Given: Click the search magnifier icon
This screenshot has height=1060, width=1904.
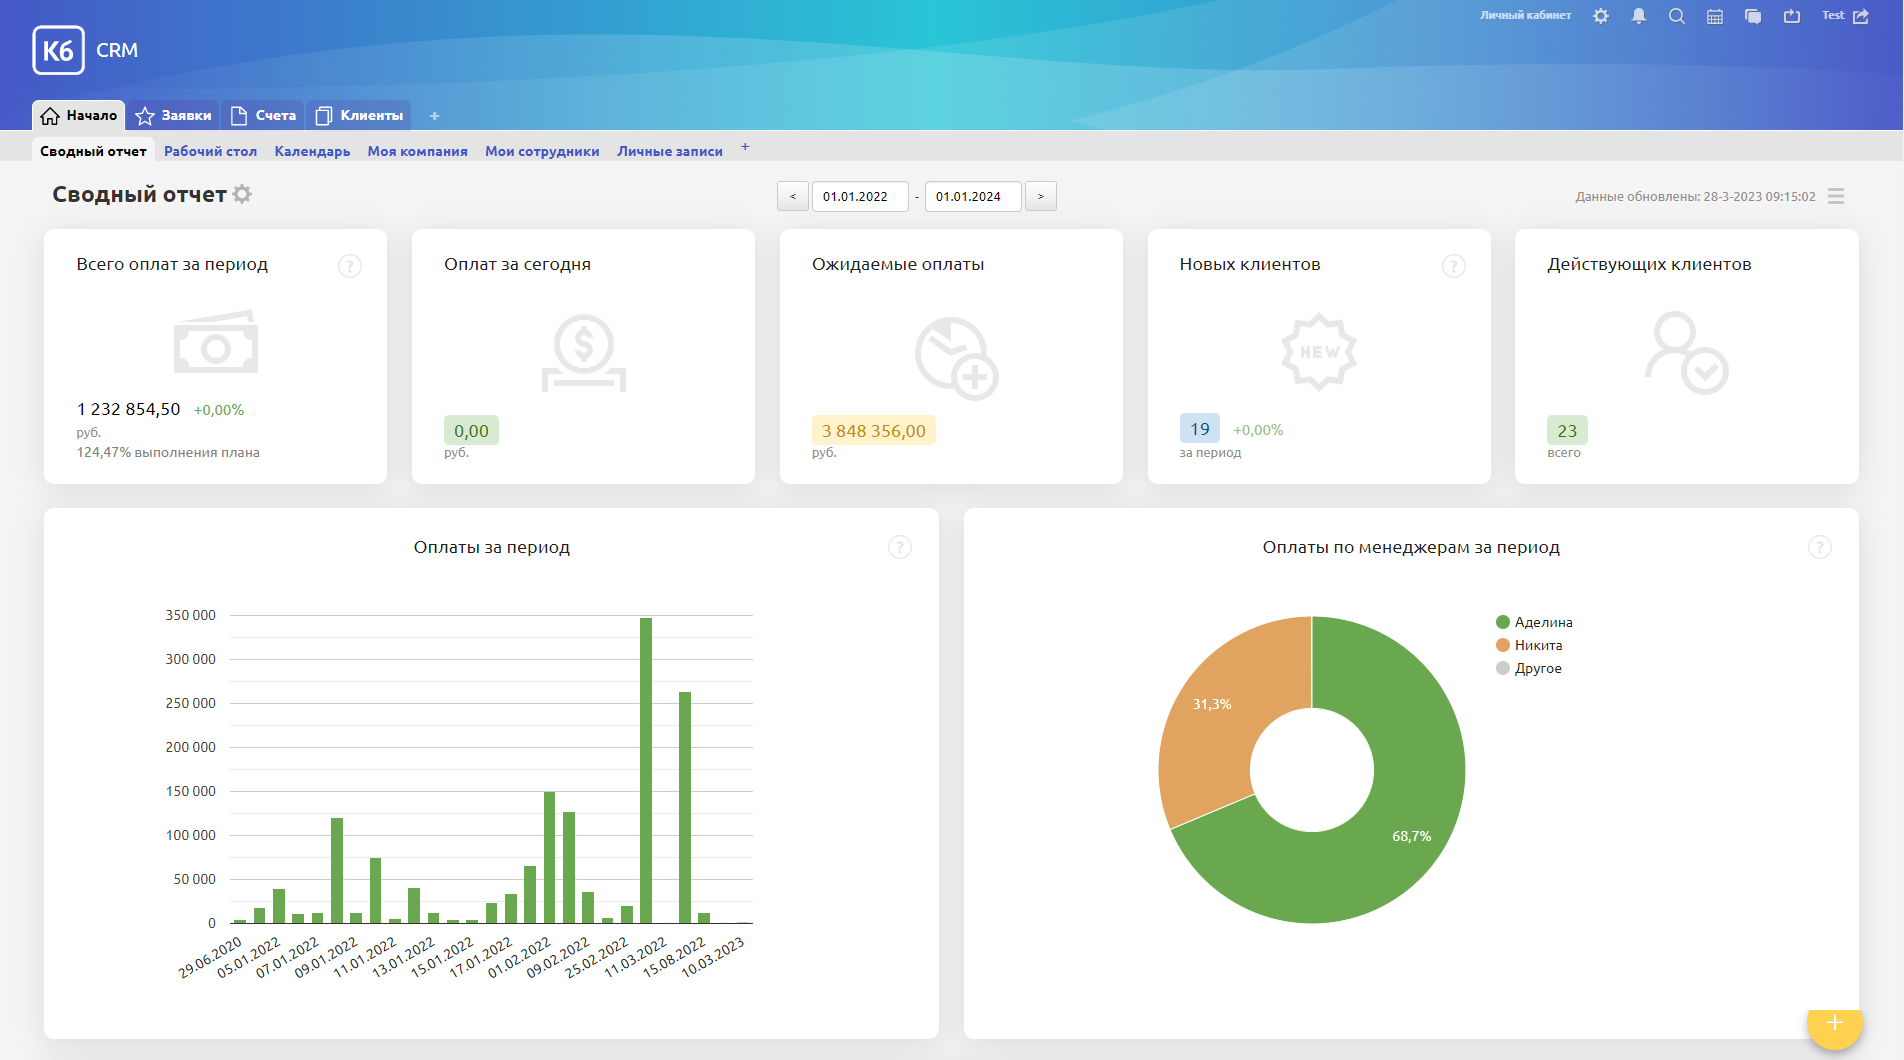Looking at the screenshot, I should [1677, 16].
